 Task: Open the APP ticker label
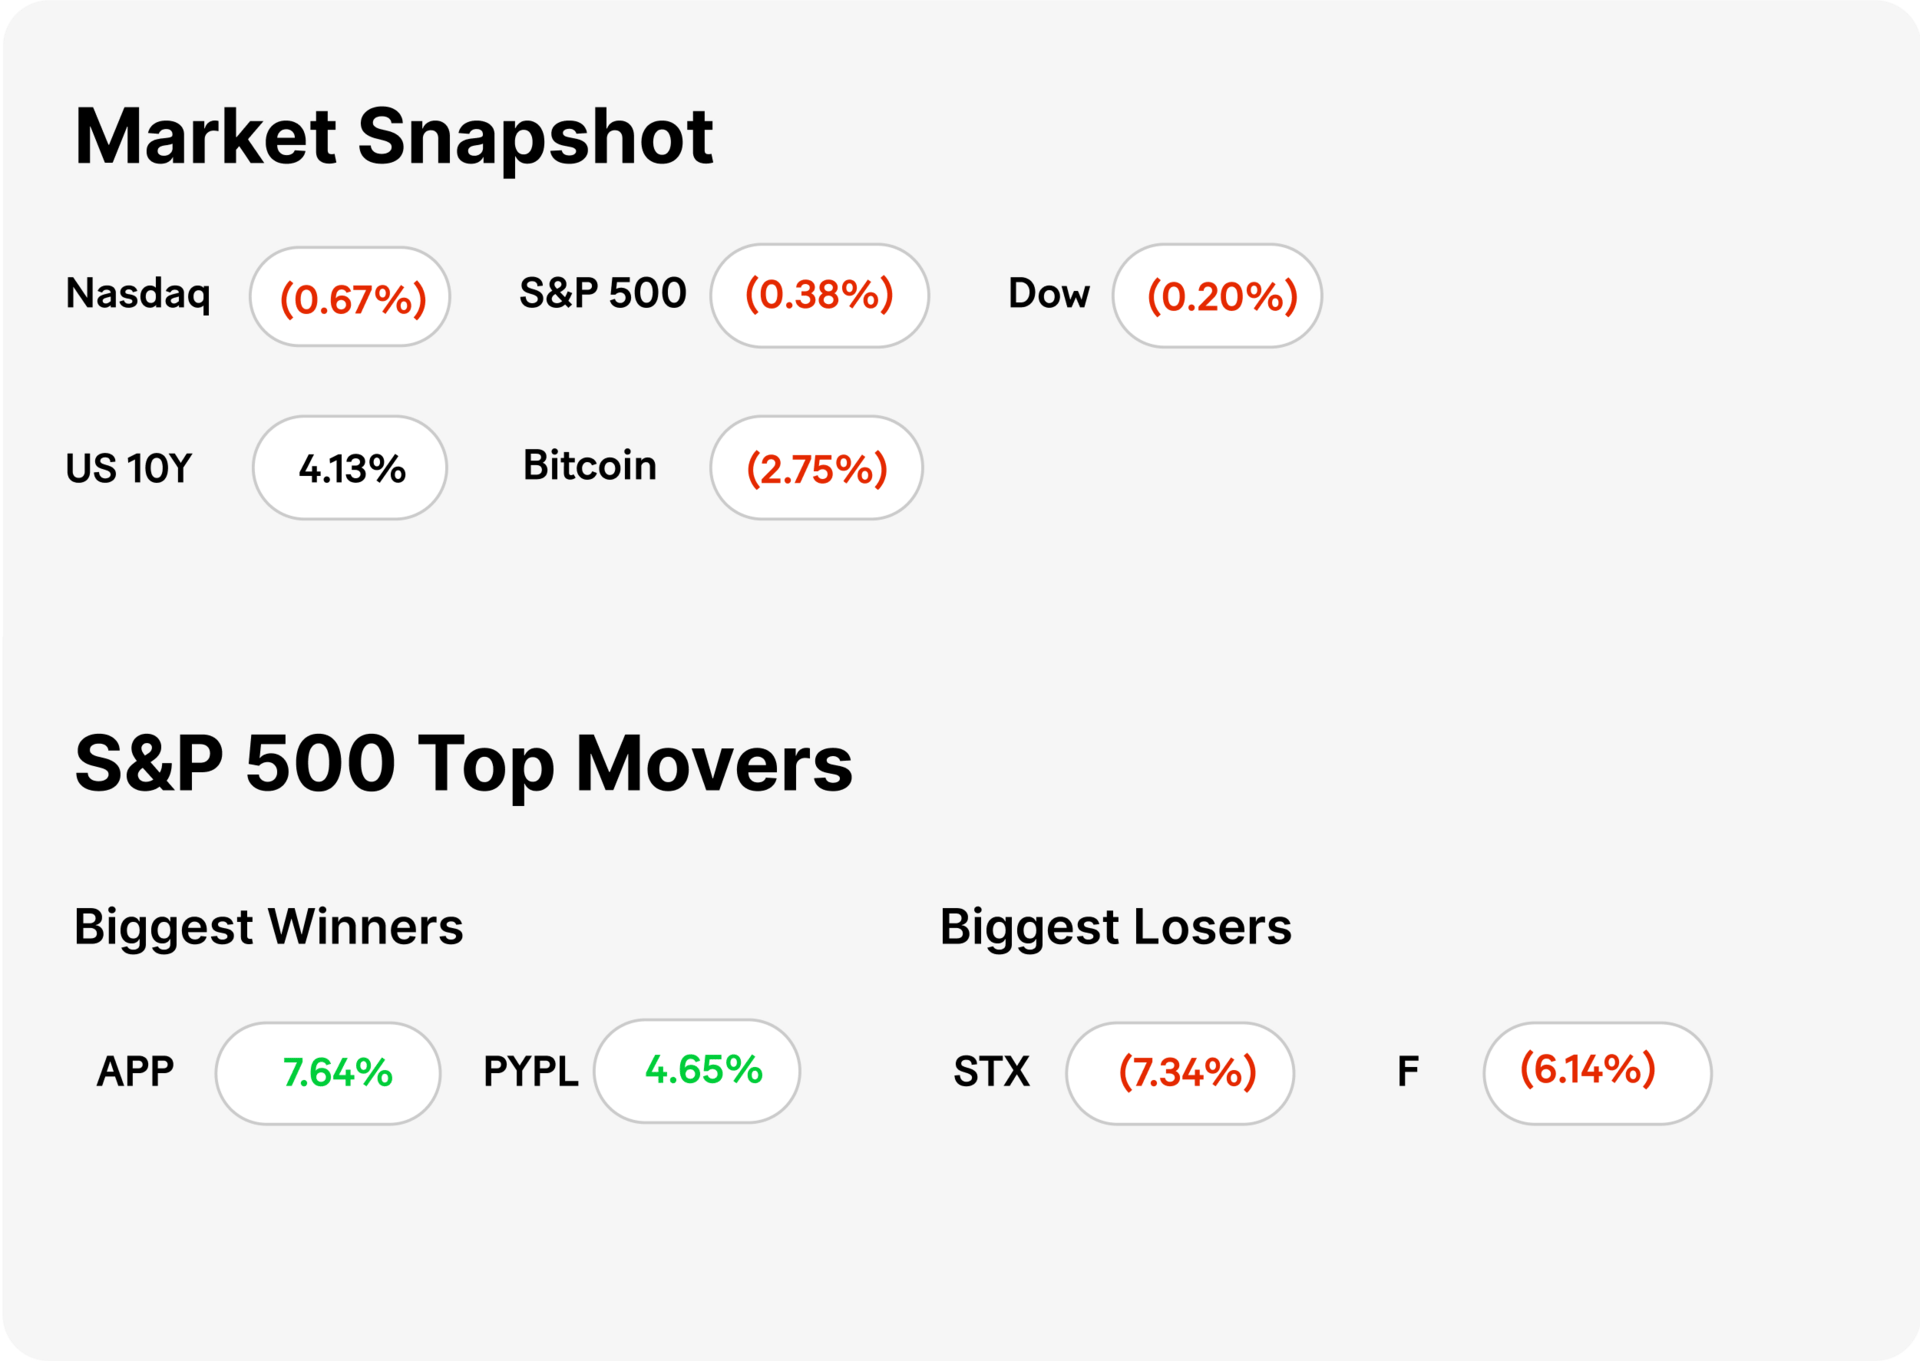coord(135,1072)
